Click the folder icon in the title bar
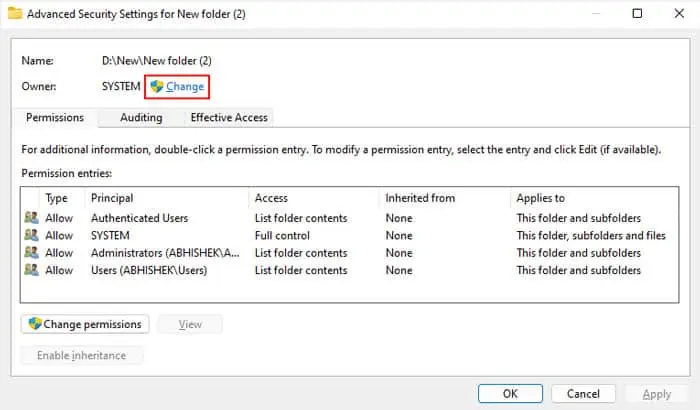Screen dimensions: 700x410 15,13
